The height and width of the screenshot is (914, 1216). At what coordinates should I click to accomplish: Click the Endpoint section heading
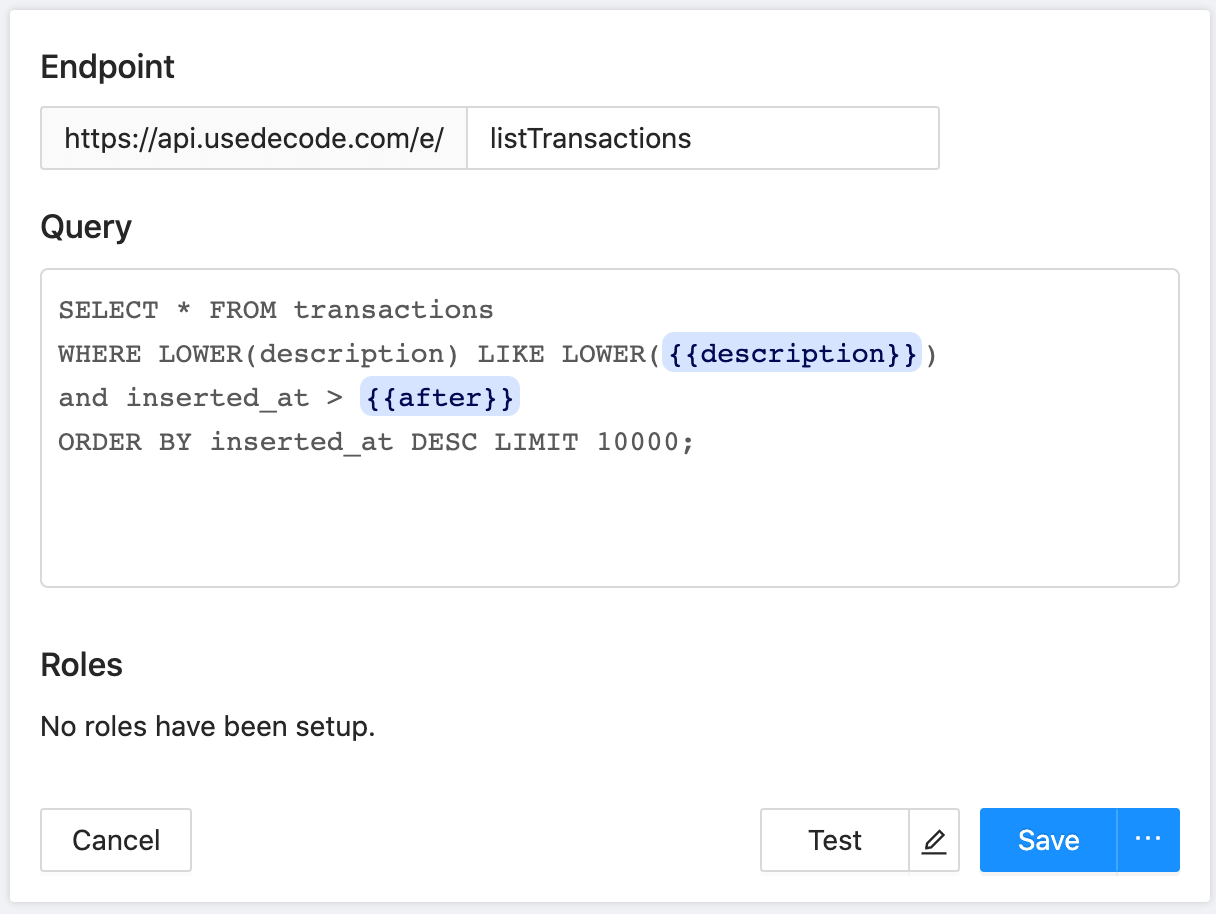click(108, 67)
